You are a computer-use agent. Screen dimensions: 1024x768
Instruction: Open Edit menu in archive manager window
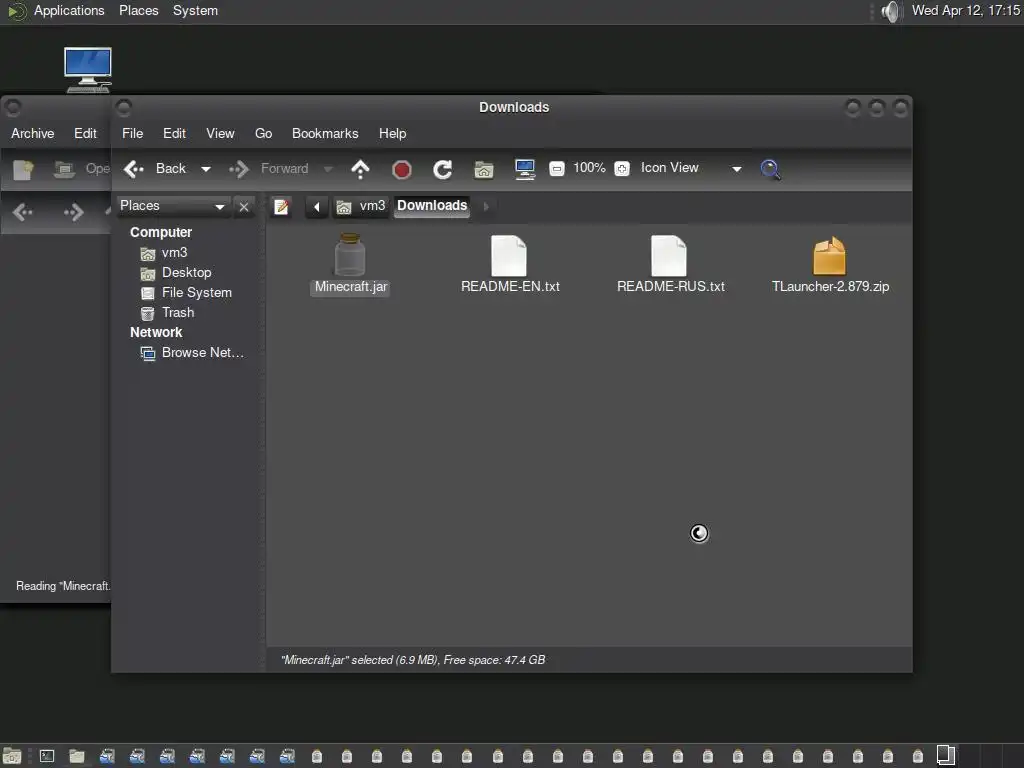(86, 133)
